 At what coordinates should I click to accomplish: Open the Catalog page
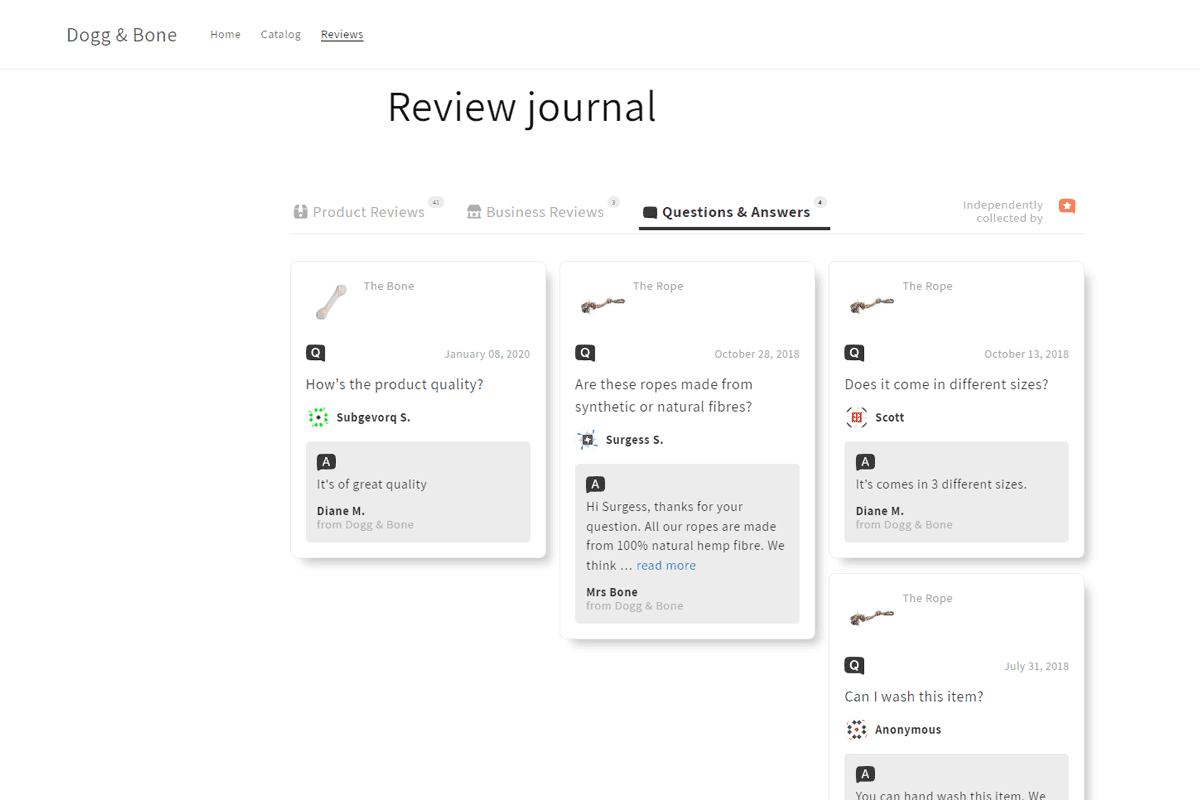(281, 34)
